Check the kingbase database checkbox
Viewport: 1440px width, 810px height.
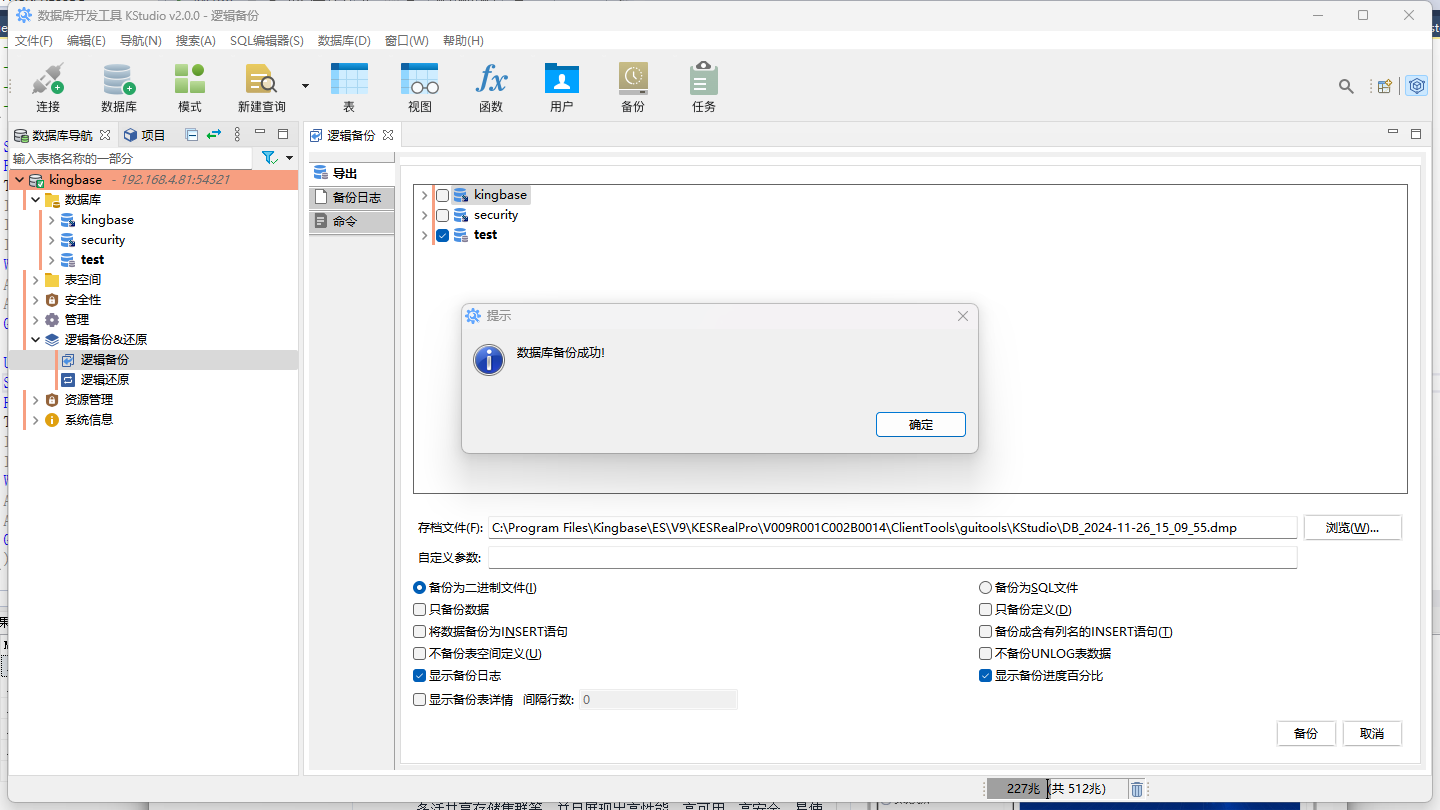pyautogui.click(x=442, y=195)
